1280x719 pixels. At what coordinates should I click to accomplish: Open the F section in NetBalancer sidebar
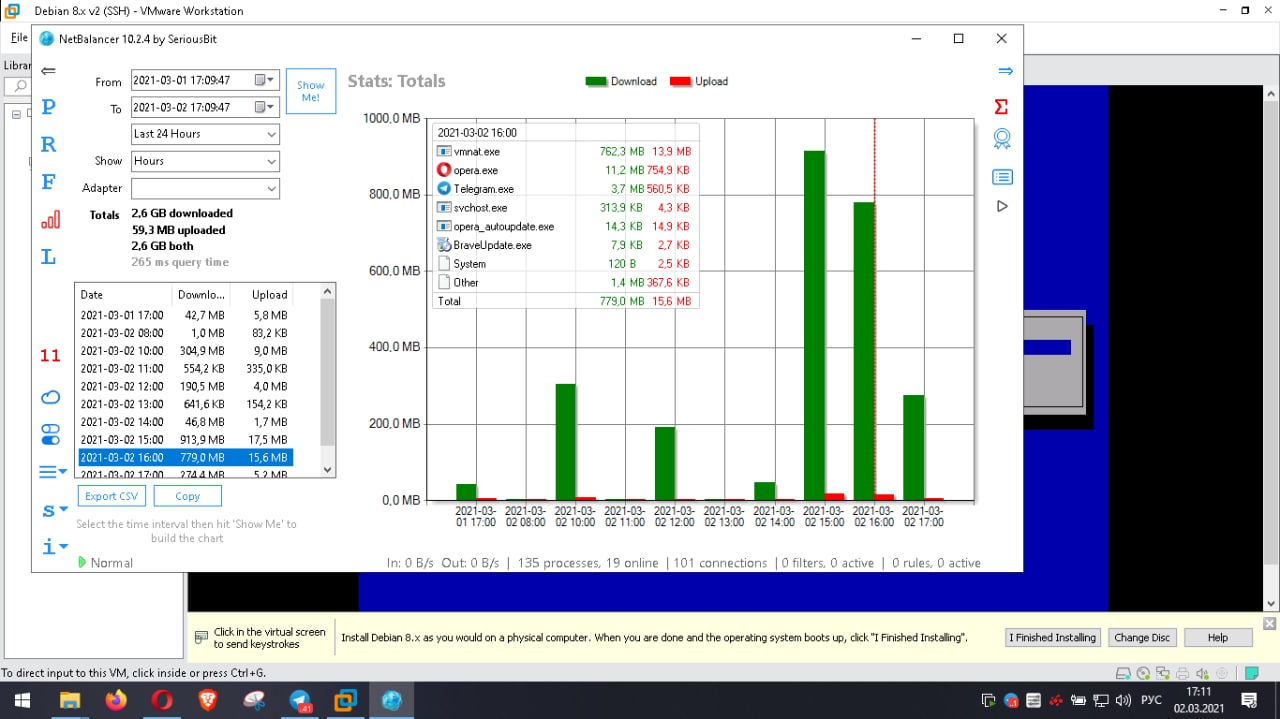(x=48, y=182)
